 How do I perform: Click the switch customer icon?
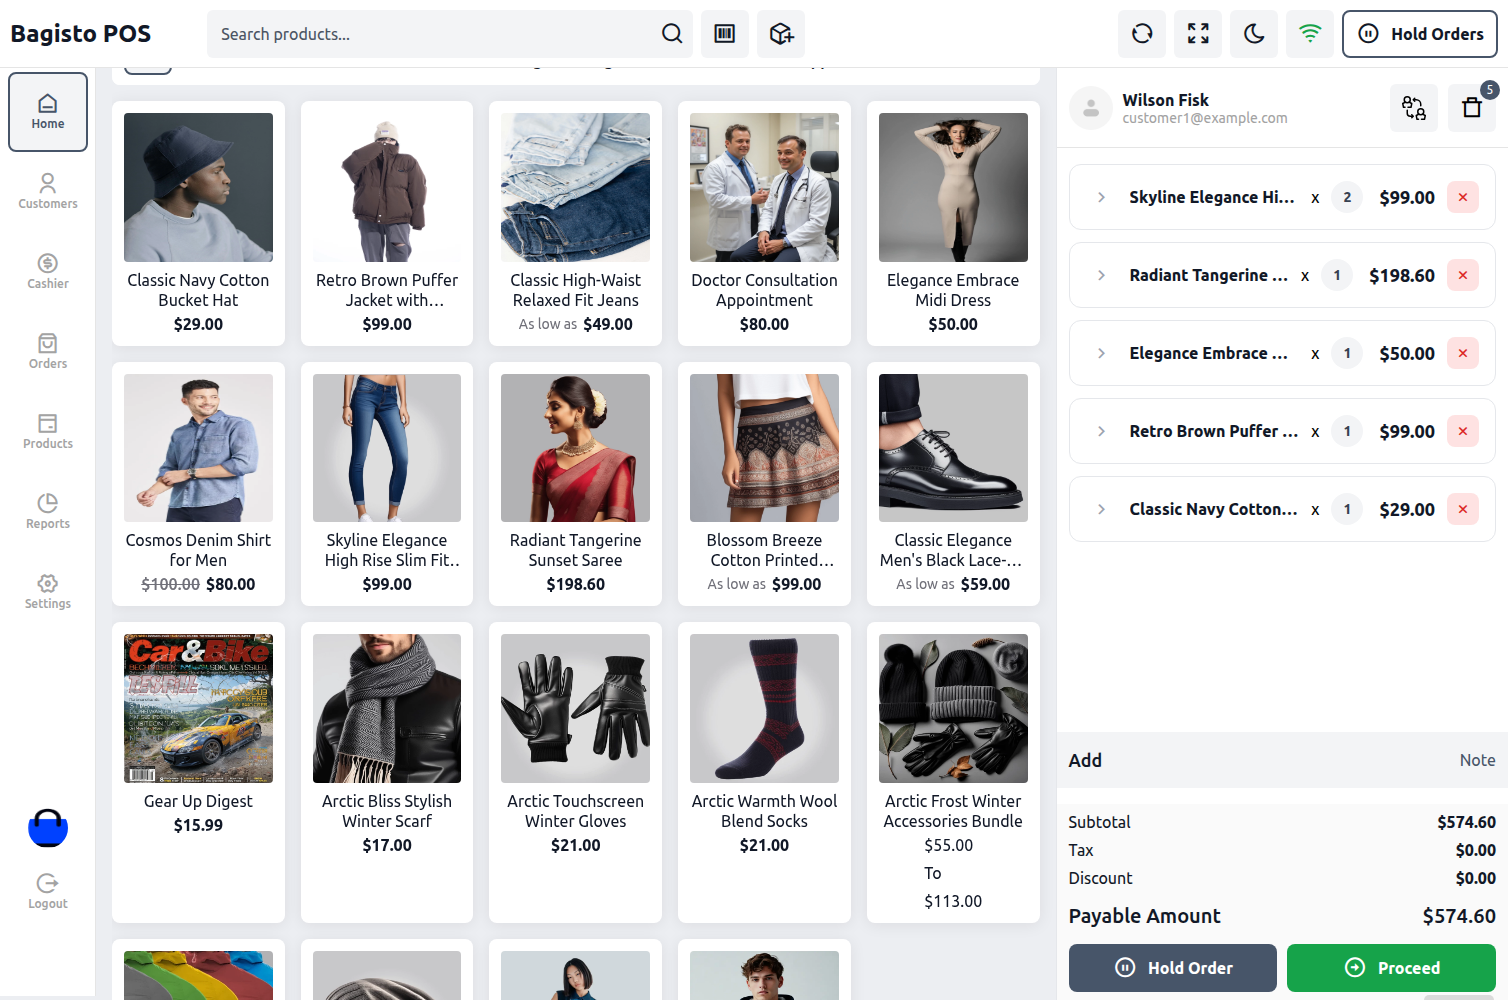[x=1414, y=108]
